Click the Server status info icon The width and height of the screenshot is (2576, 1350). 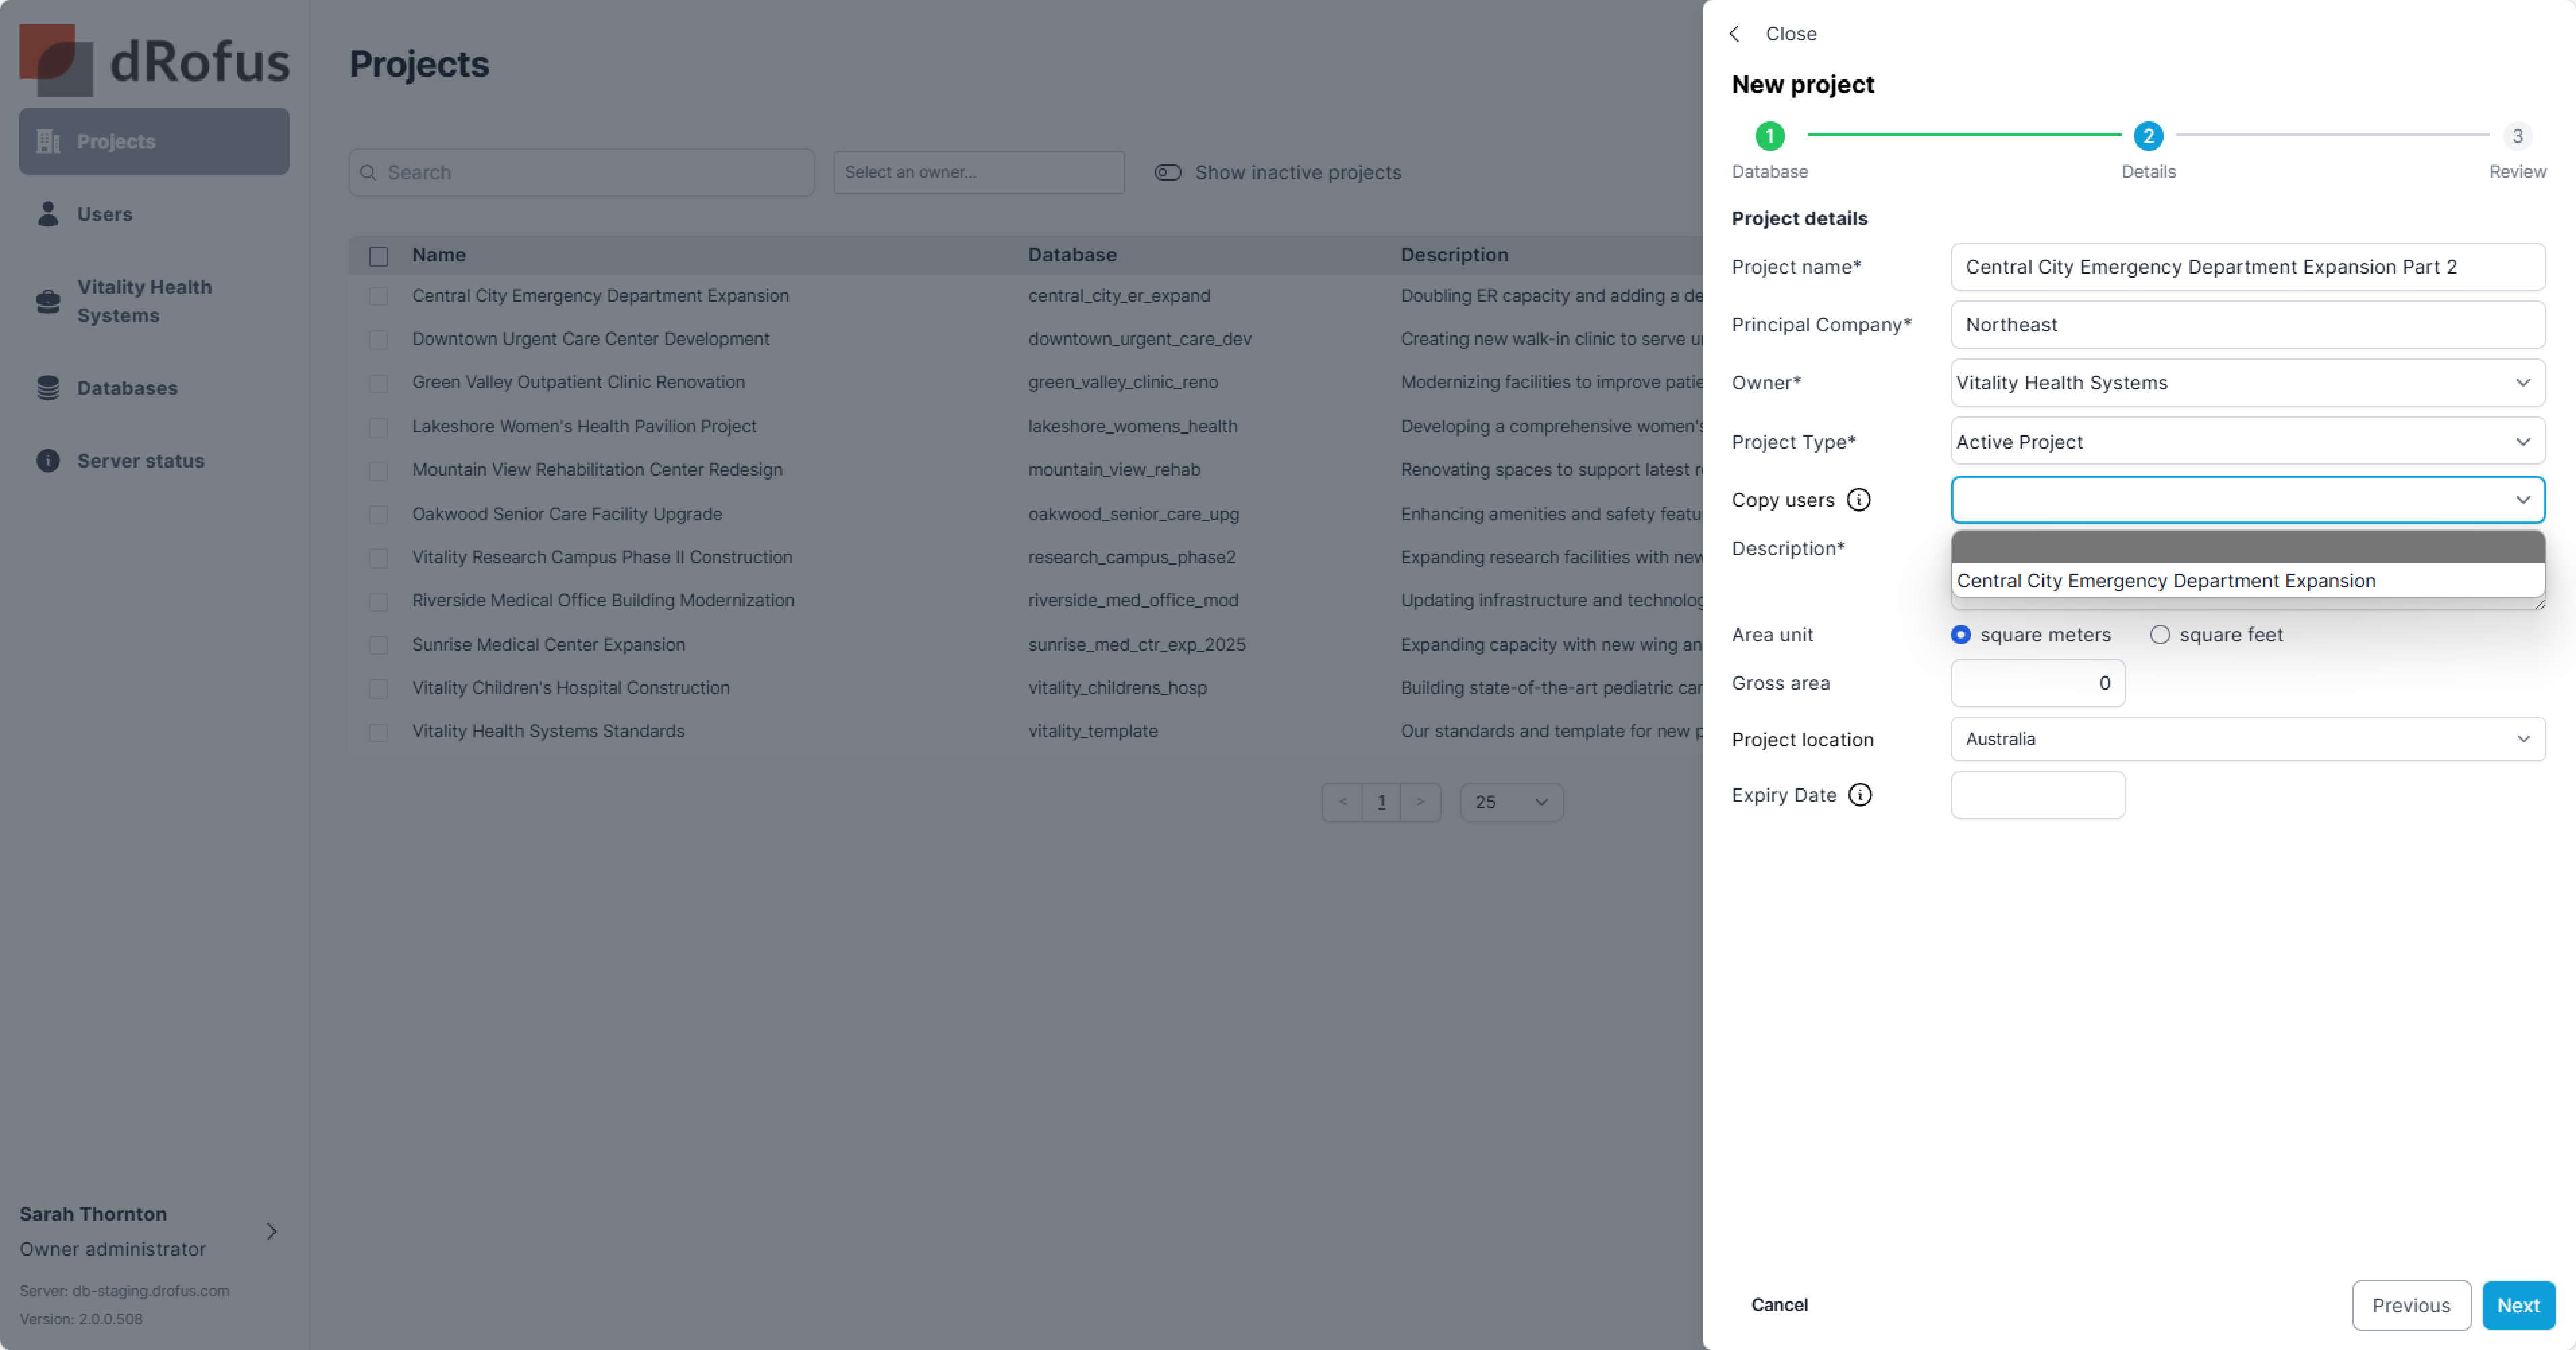click(48, 460)
